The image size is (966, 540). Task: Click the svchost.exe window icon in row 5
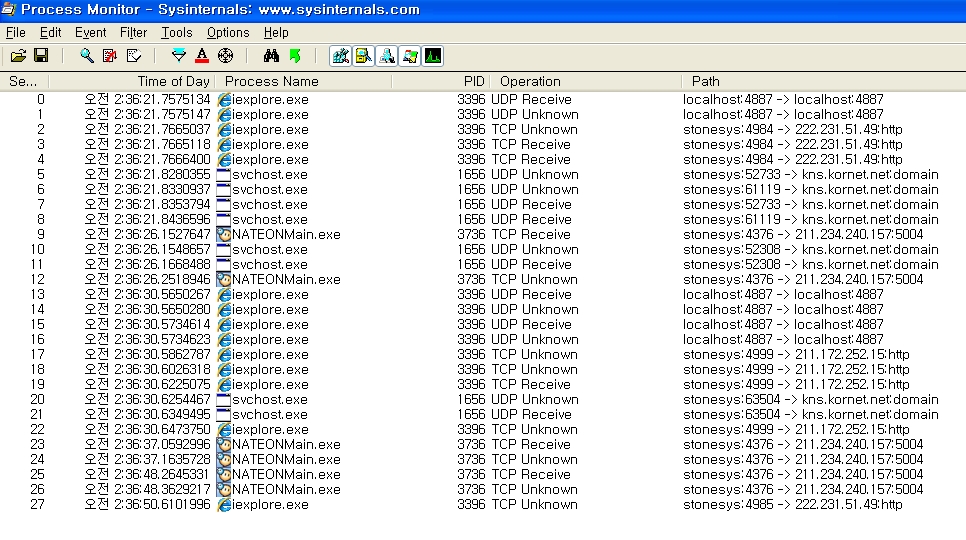224,175
